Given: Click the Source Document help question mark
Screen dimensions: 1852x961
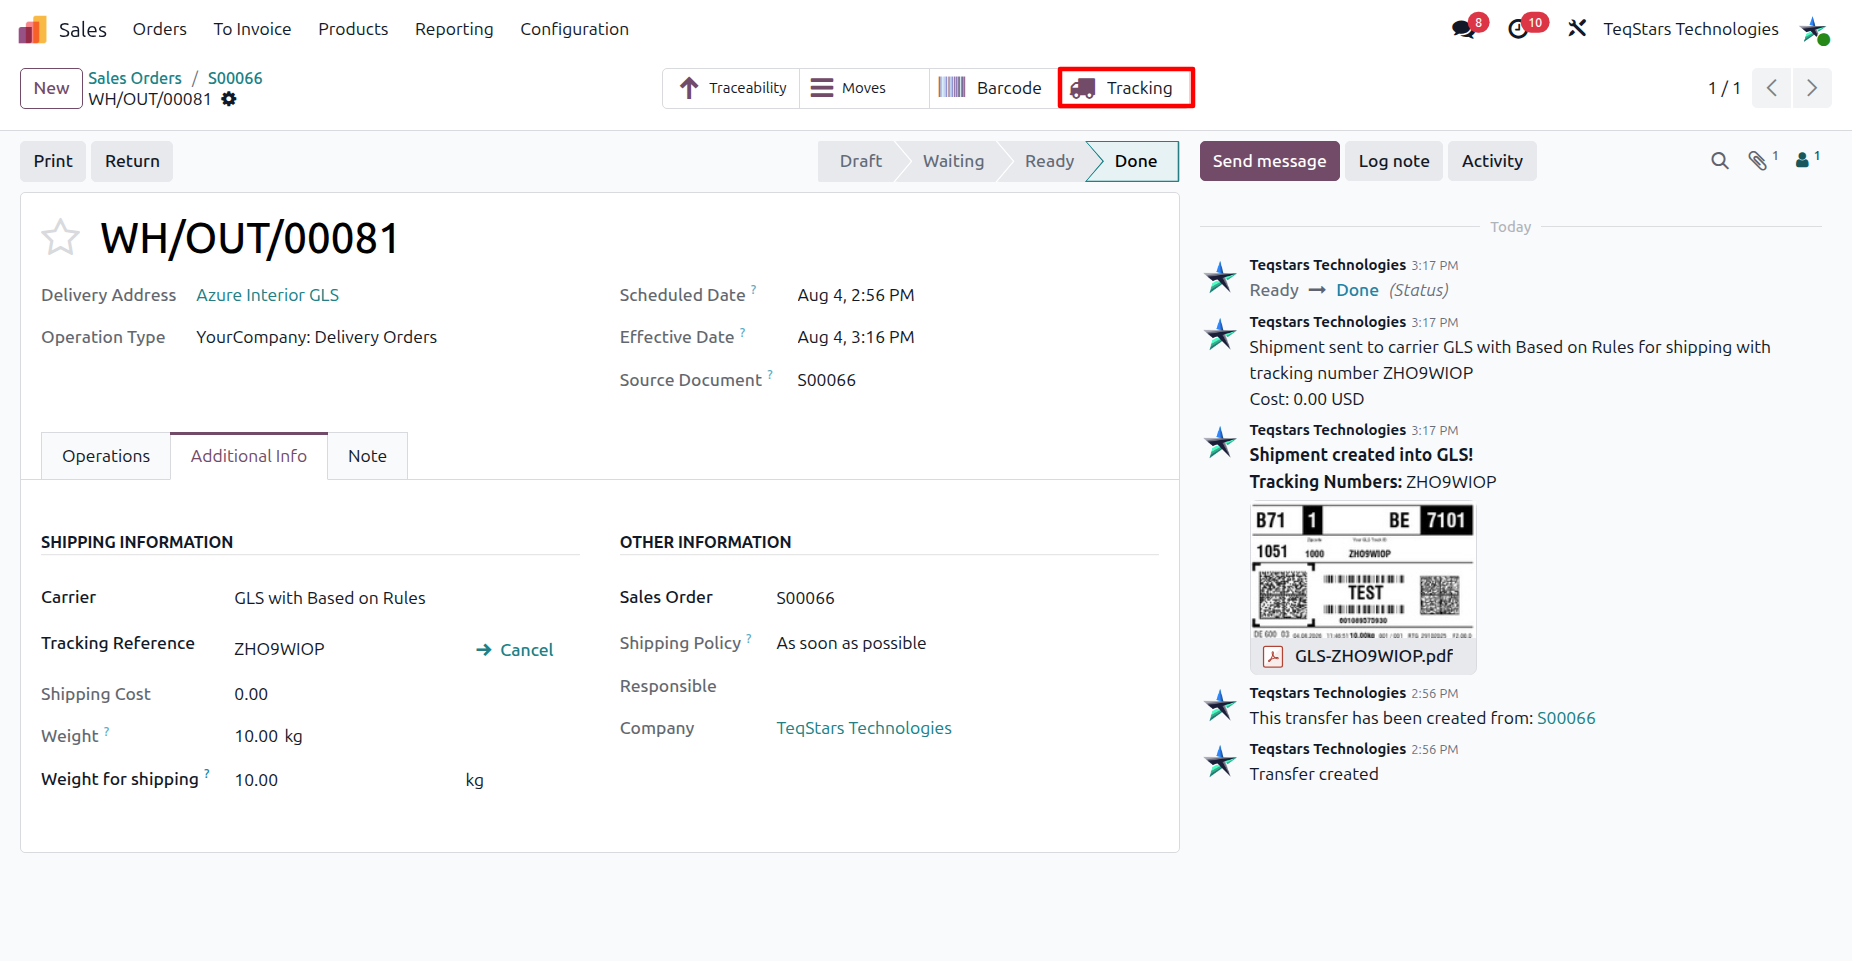Looking at the screenshot, I should click(770, 375).
